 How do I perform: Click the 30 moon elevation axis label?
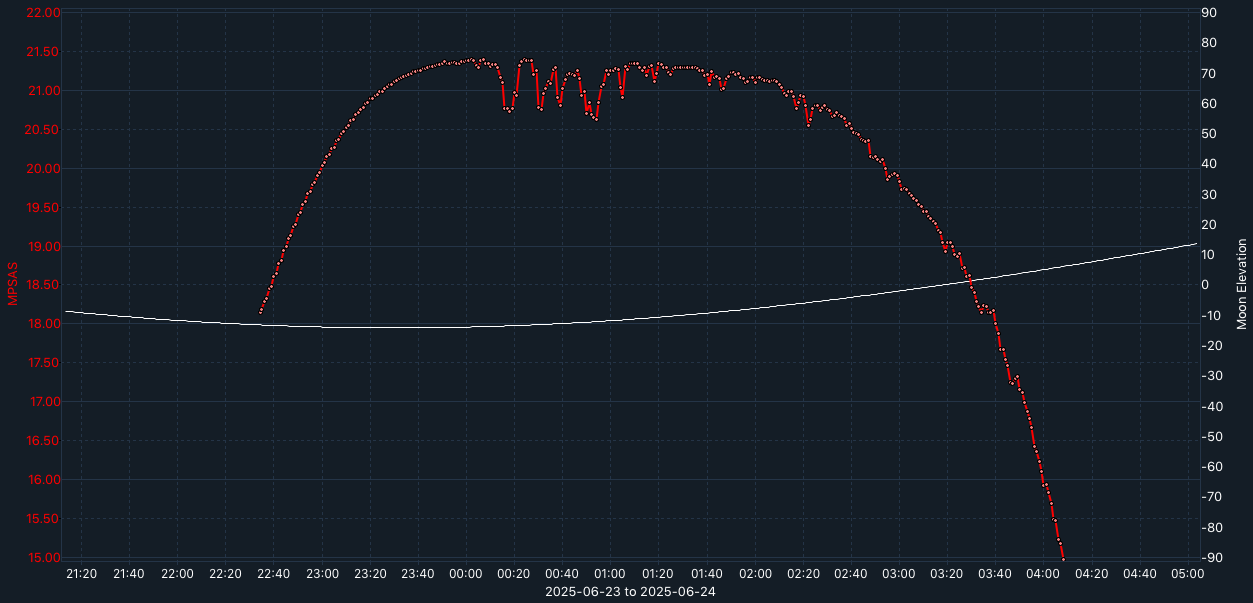click(1208, 195)
